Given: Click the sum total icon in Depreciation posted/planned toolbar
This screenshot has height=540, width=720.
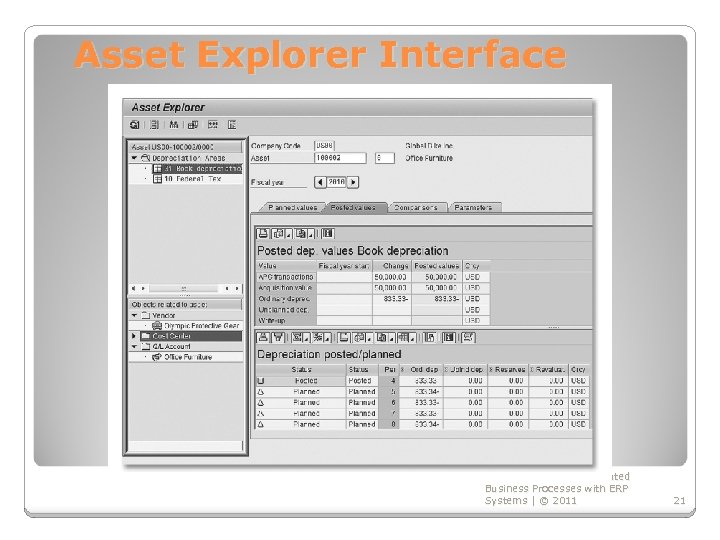Looking at the screenshot, I should coord(297,338).
